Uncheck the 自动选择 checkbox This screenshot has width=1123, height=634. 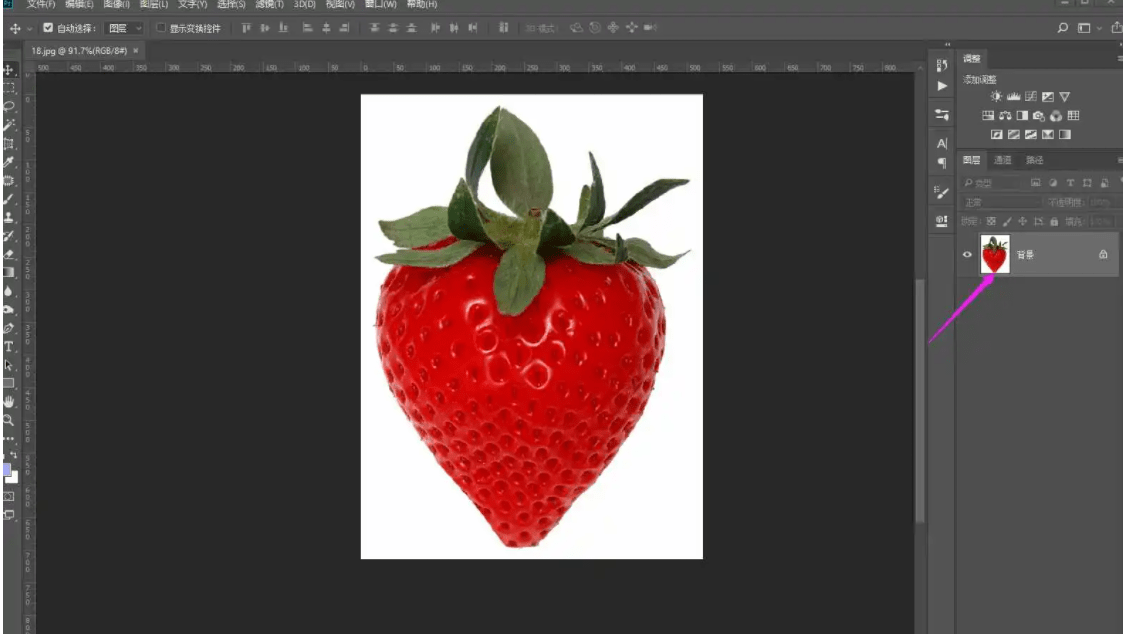47,28
